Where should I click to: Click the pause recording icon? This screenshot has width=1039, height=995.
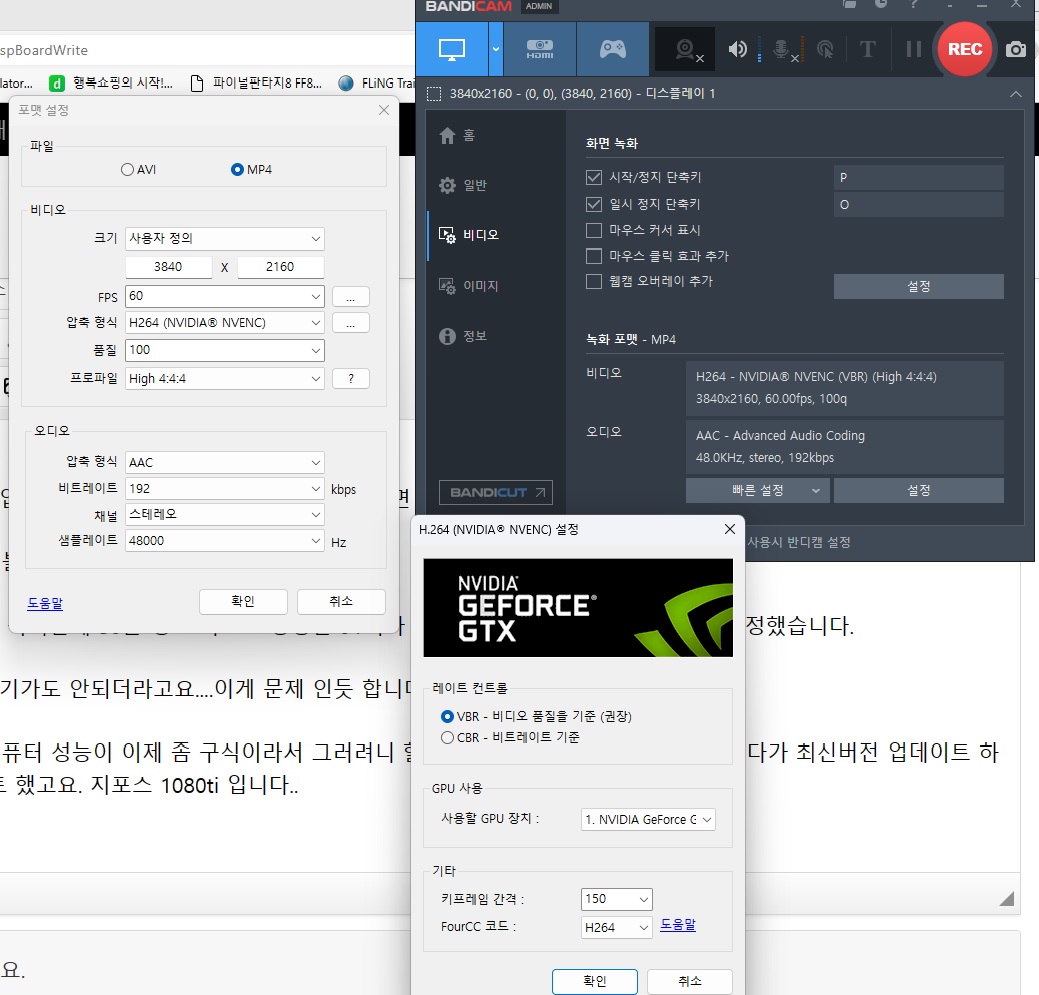(914, 49)
